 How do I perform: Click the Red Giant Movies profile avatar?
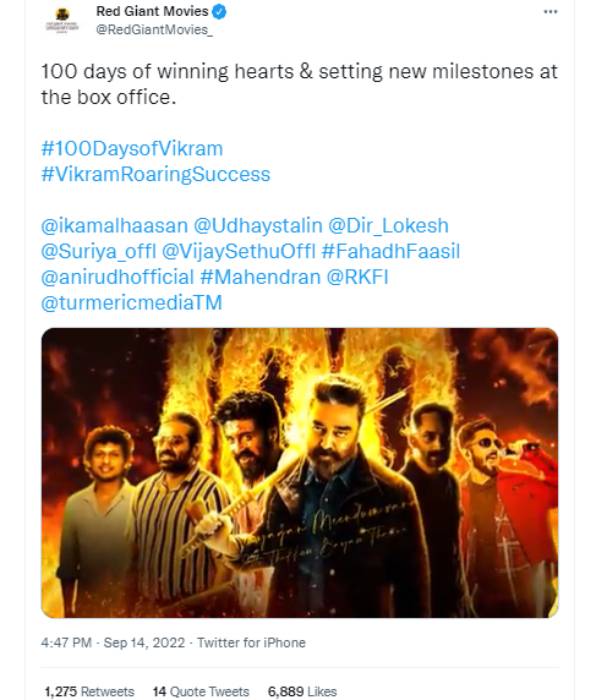click(65, 20)
